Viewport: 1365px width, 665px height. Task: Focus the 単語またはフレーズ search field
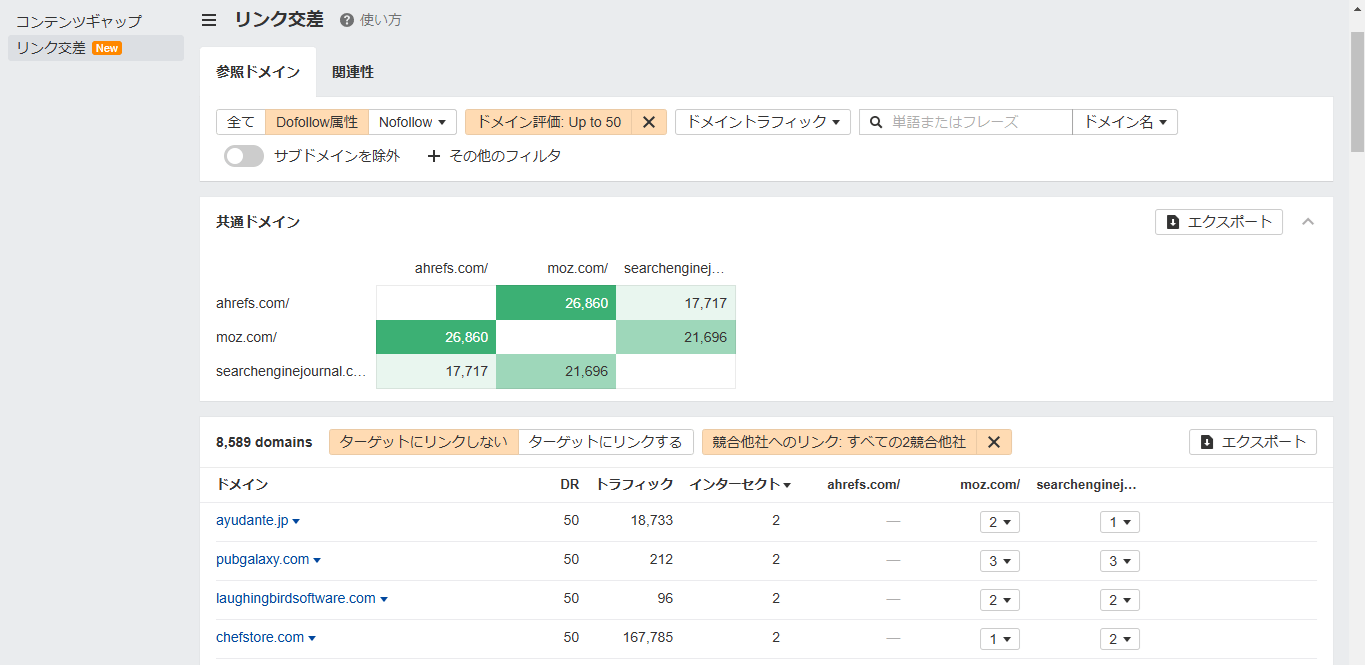click(x=977, y=122)
